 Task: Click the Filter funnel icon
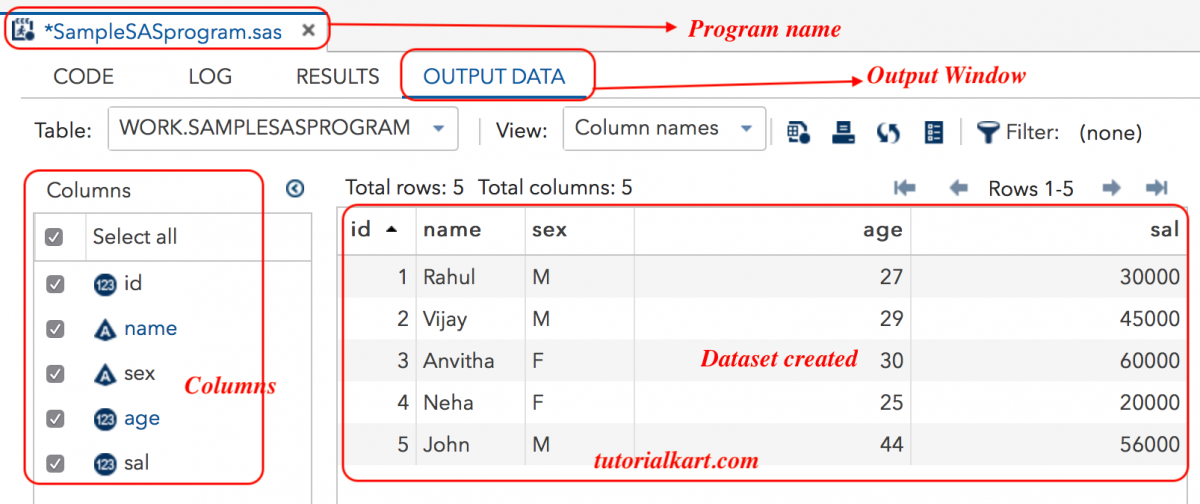tap(987, 132)
